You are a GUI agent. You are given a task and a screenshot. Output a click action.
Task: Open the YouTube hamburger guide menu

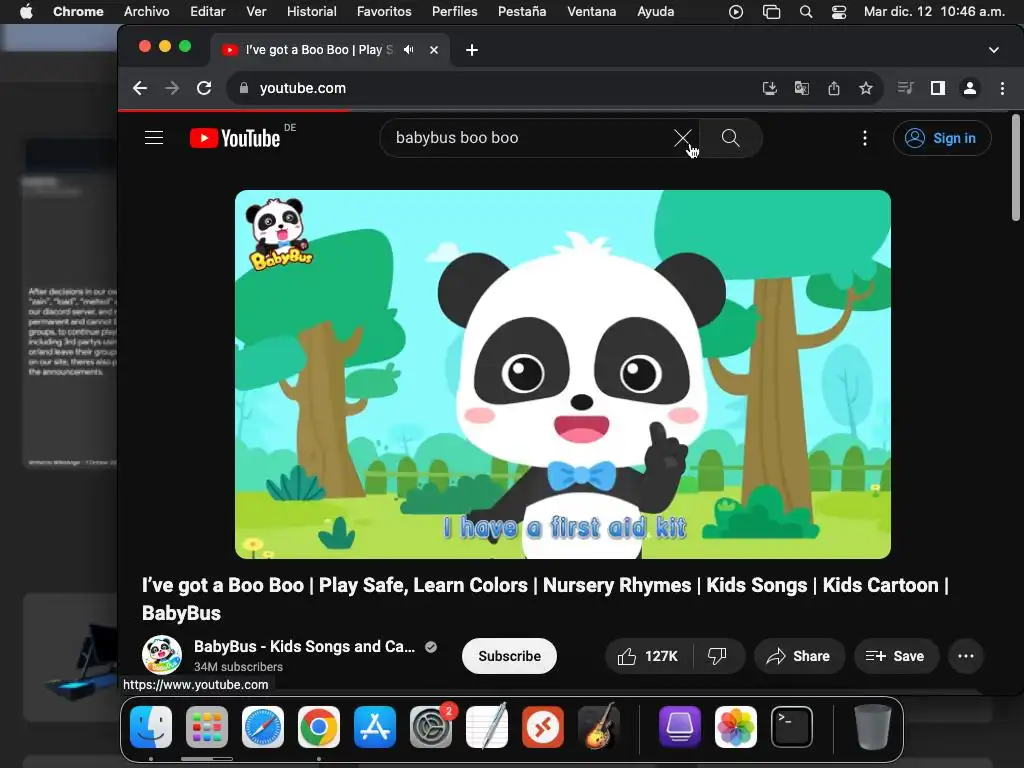[154, 138]
